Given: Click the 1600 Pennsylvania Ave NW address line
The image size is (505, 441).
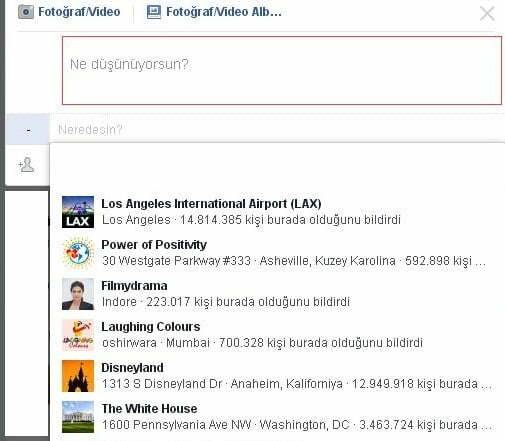Looking at the screenshot, I should click(297, 425).
